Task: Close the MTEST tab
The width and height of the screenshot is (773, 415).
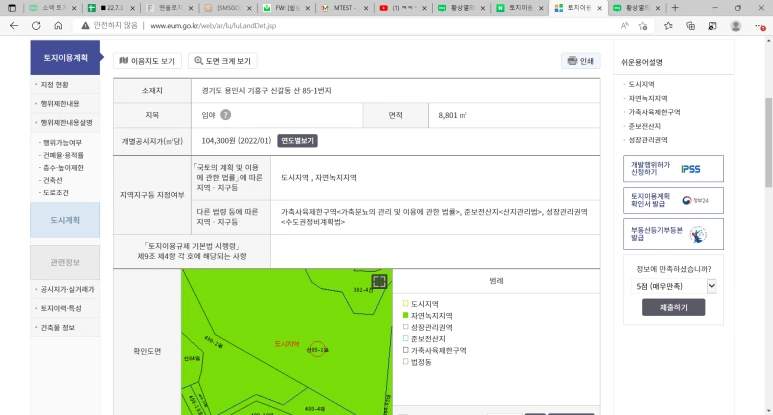Action: [366, 8]
